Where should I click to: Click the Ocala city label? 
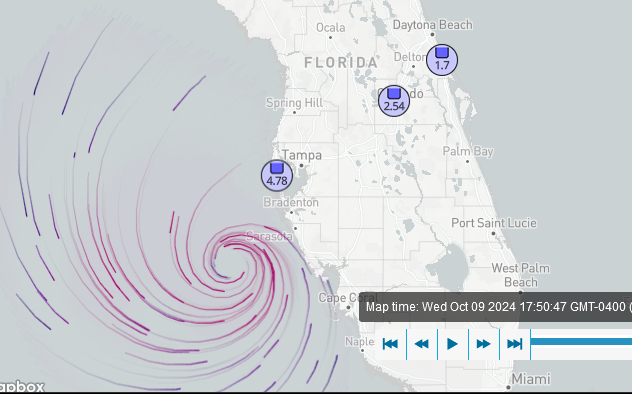click(x=331, y=27)
